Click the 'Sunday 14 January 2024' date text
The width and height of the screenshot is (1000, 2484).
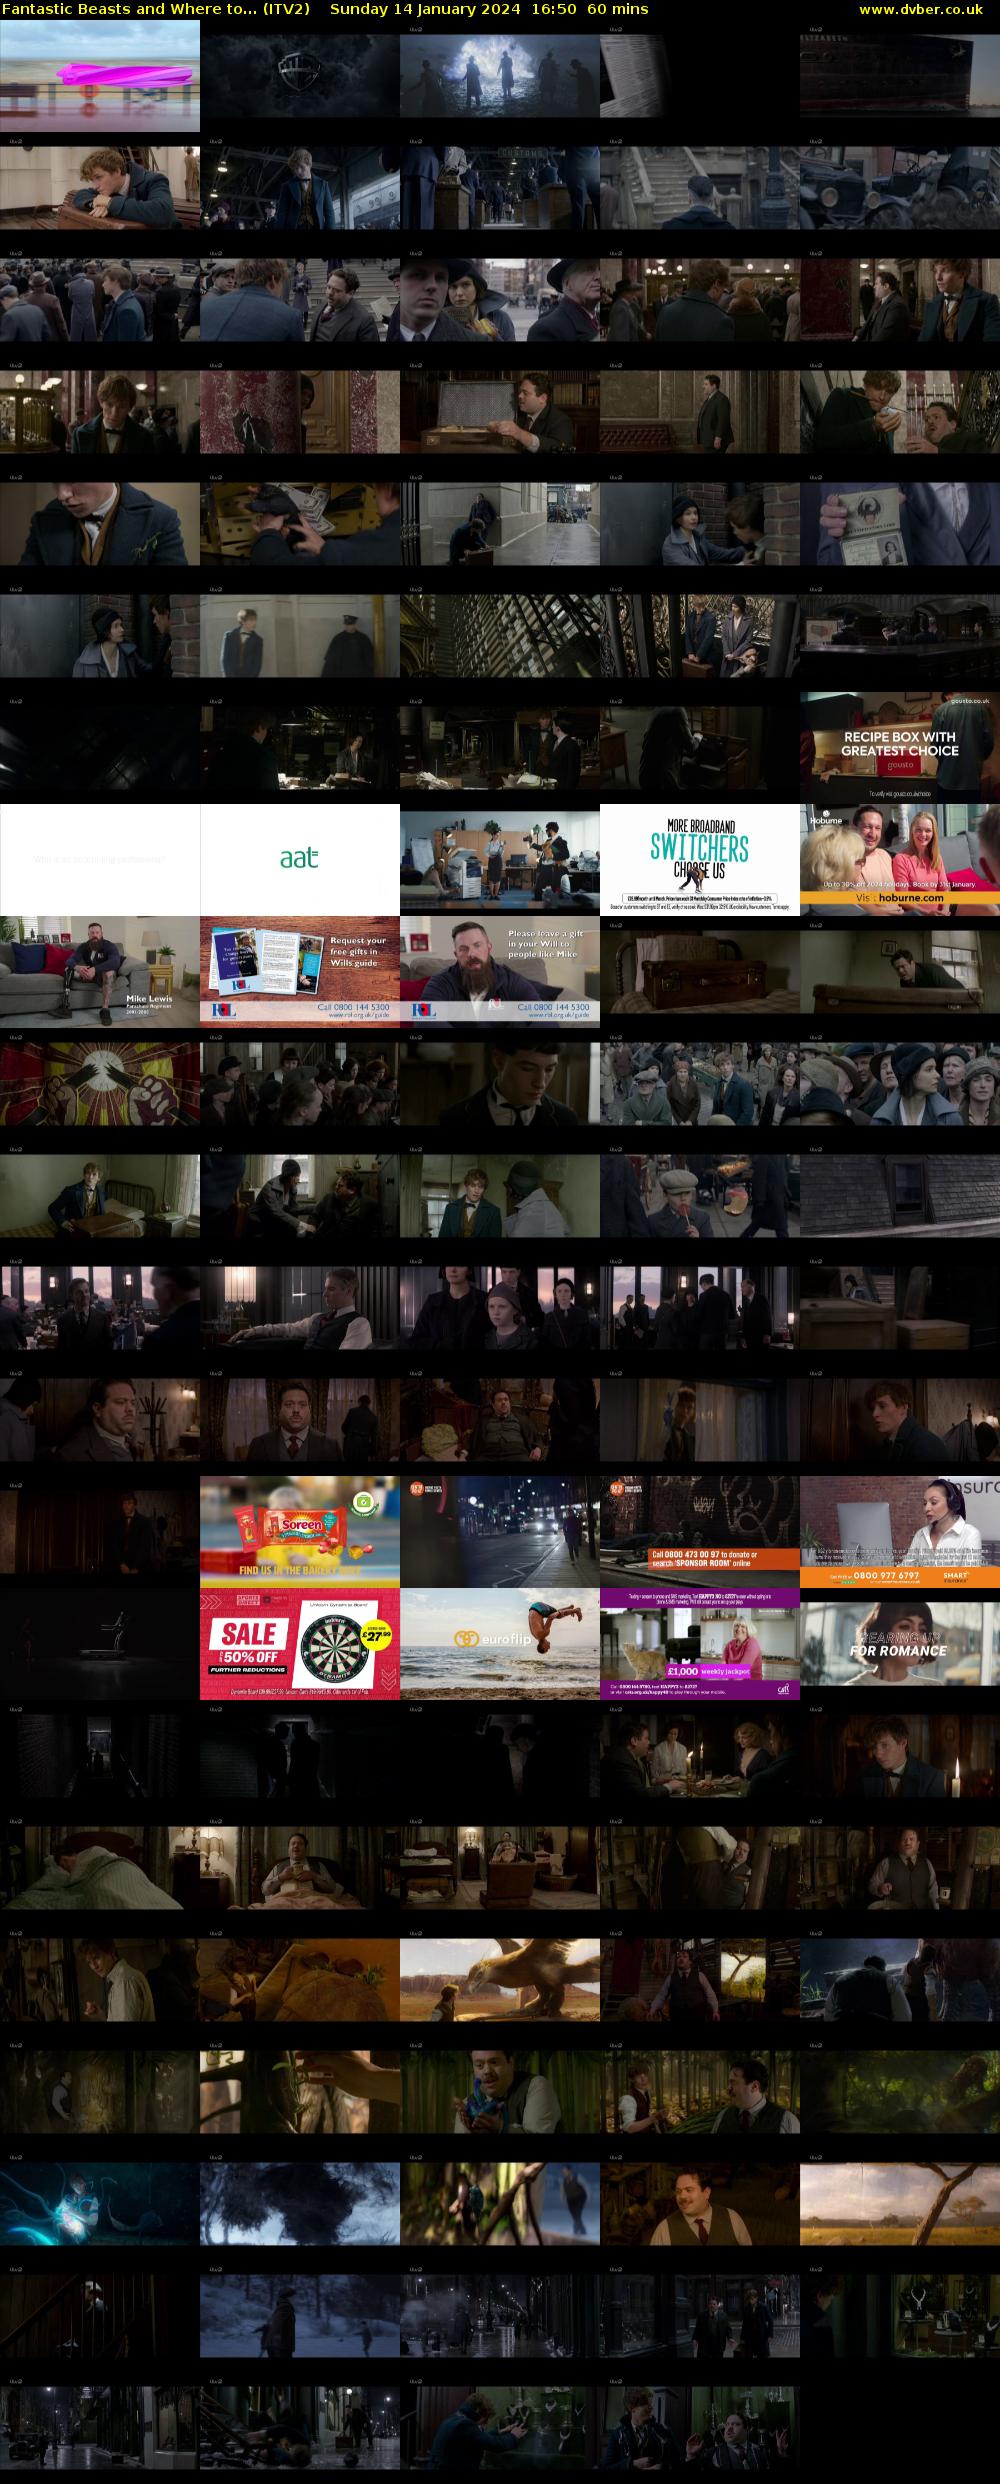tap(425, 9)
